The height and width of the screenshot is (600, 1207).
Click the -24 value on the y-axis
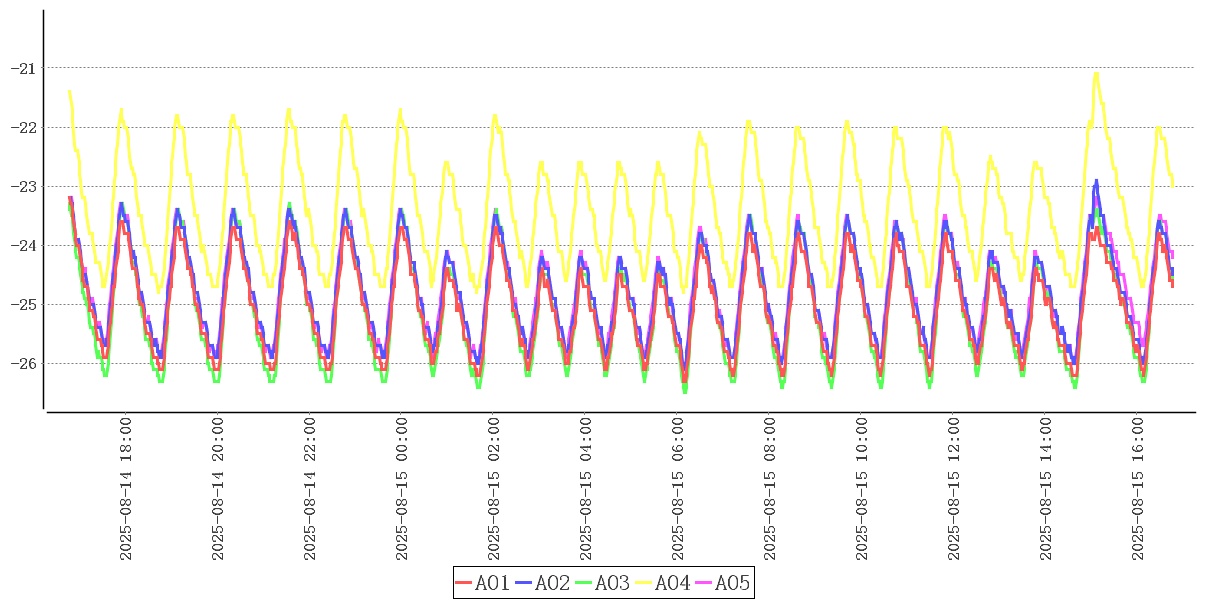pyautogui.click(x=21, y=245)
